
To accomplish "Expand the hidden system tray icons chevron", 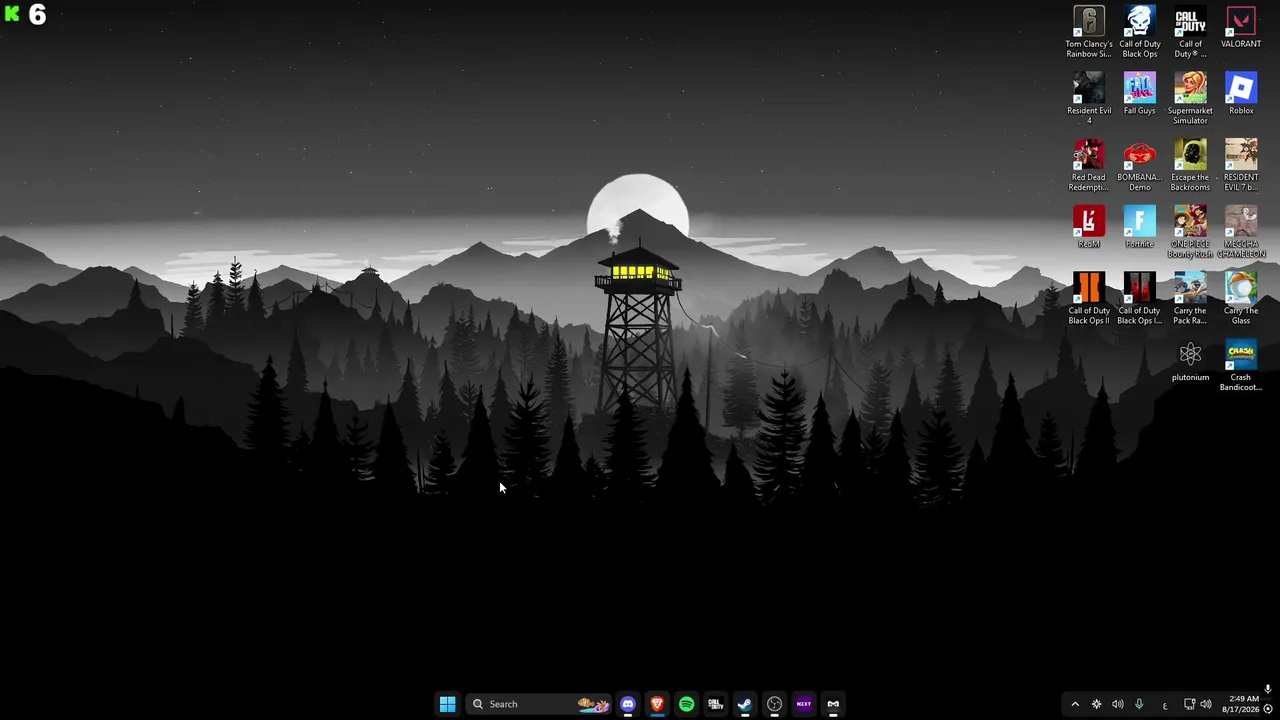I will point(1075,704).
